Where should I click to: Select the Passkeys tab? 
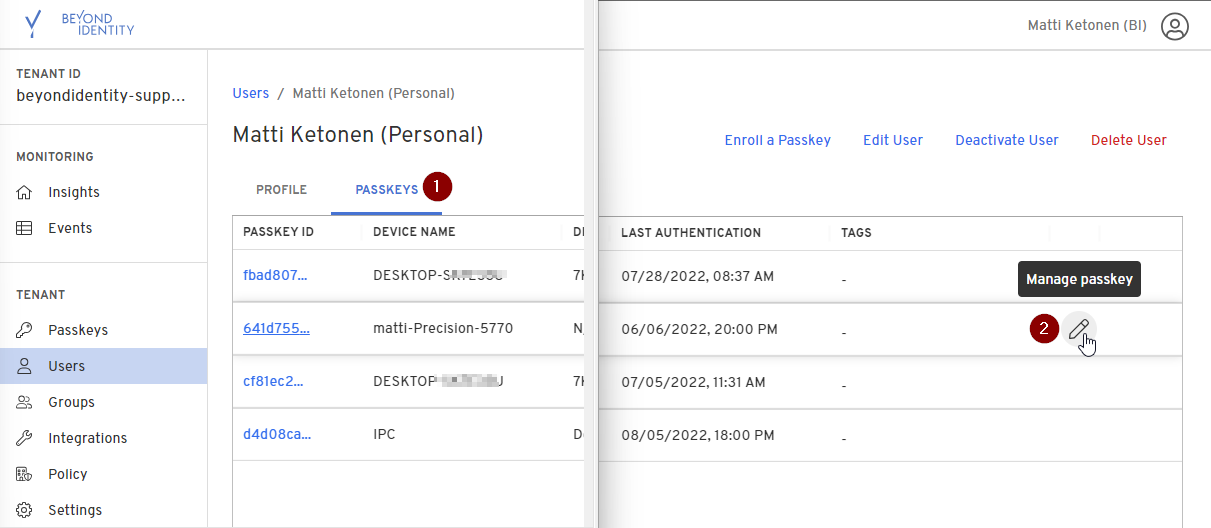coord(386,190)
